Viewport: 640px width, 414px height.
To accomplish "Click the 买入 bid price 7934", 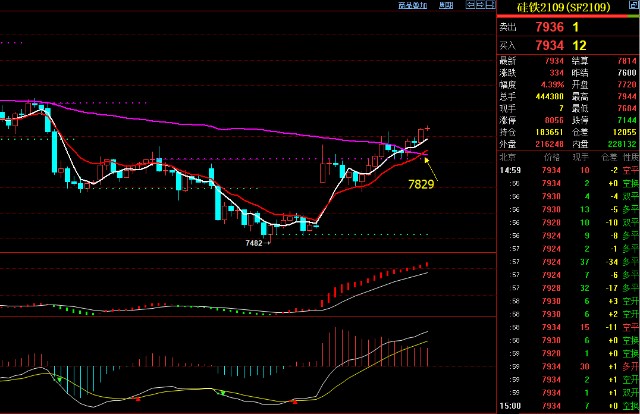I will [549, 45].
